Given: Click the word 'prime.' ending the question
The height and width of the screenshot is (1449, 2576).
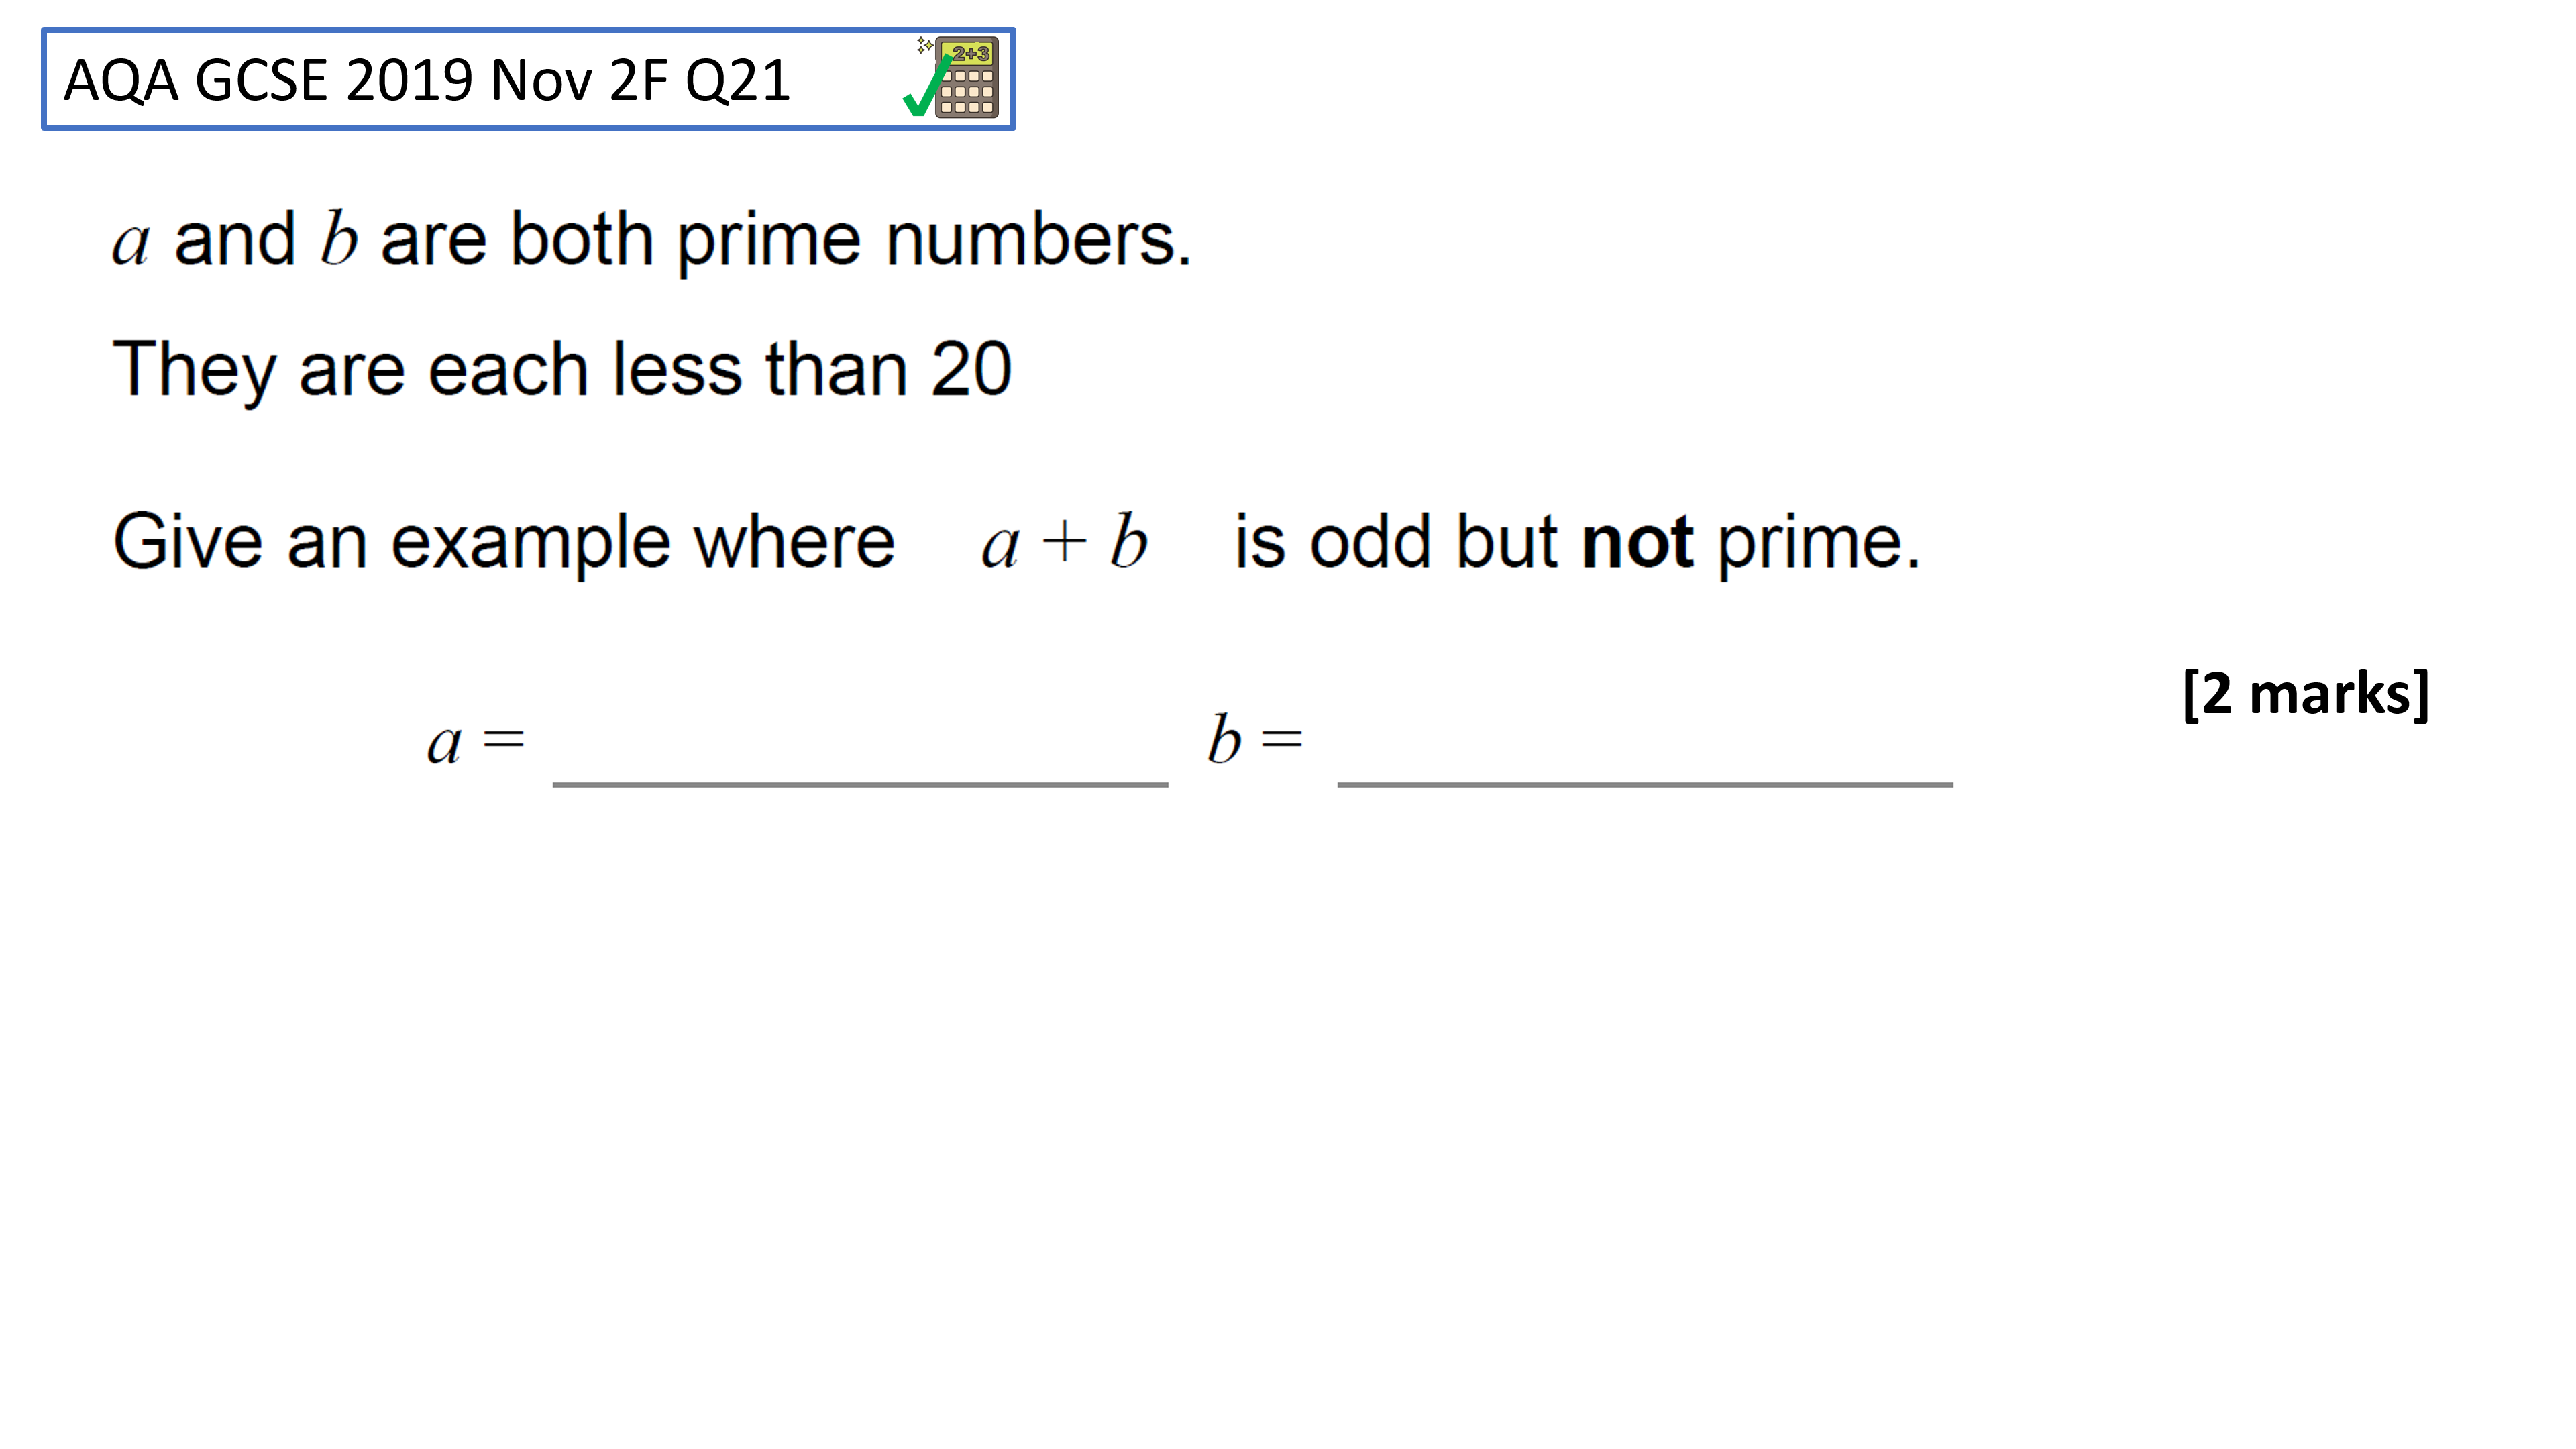Looking at the screenshot, I should [x=1819, y=545].
